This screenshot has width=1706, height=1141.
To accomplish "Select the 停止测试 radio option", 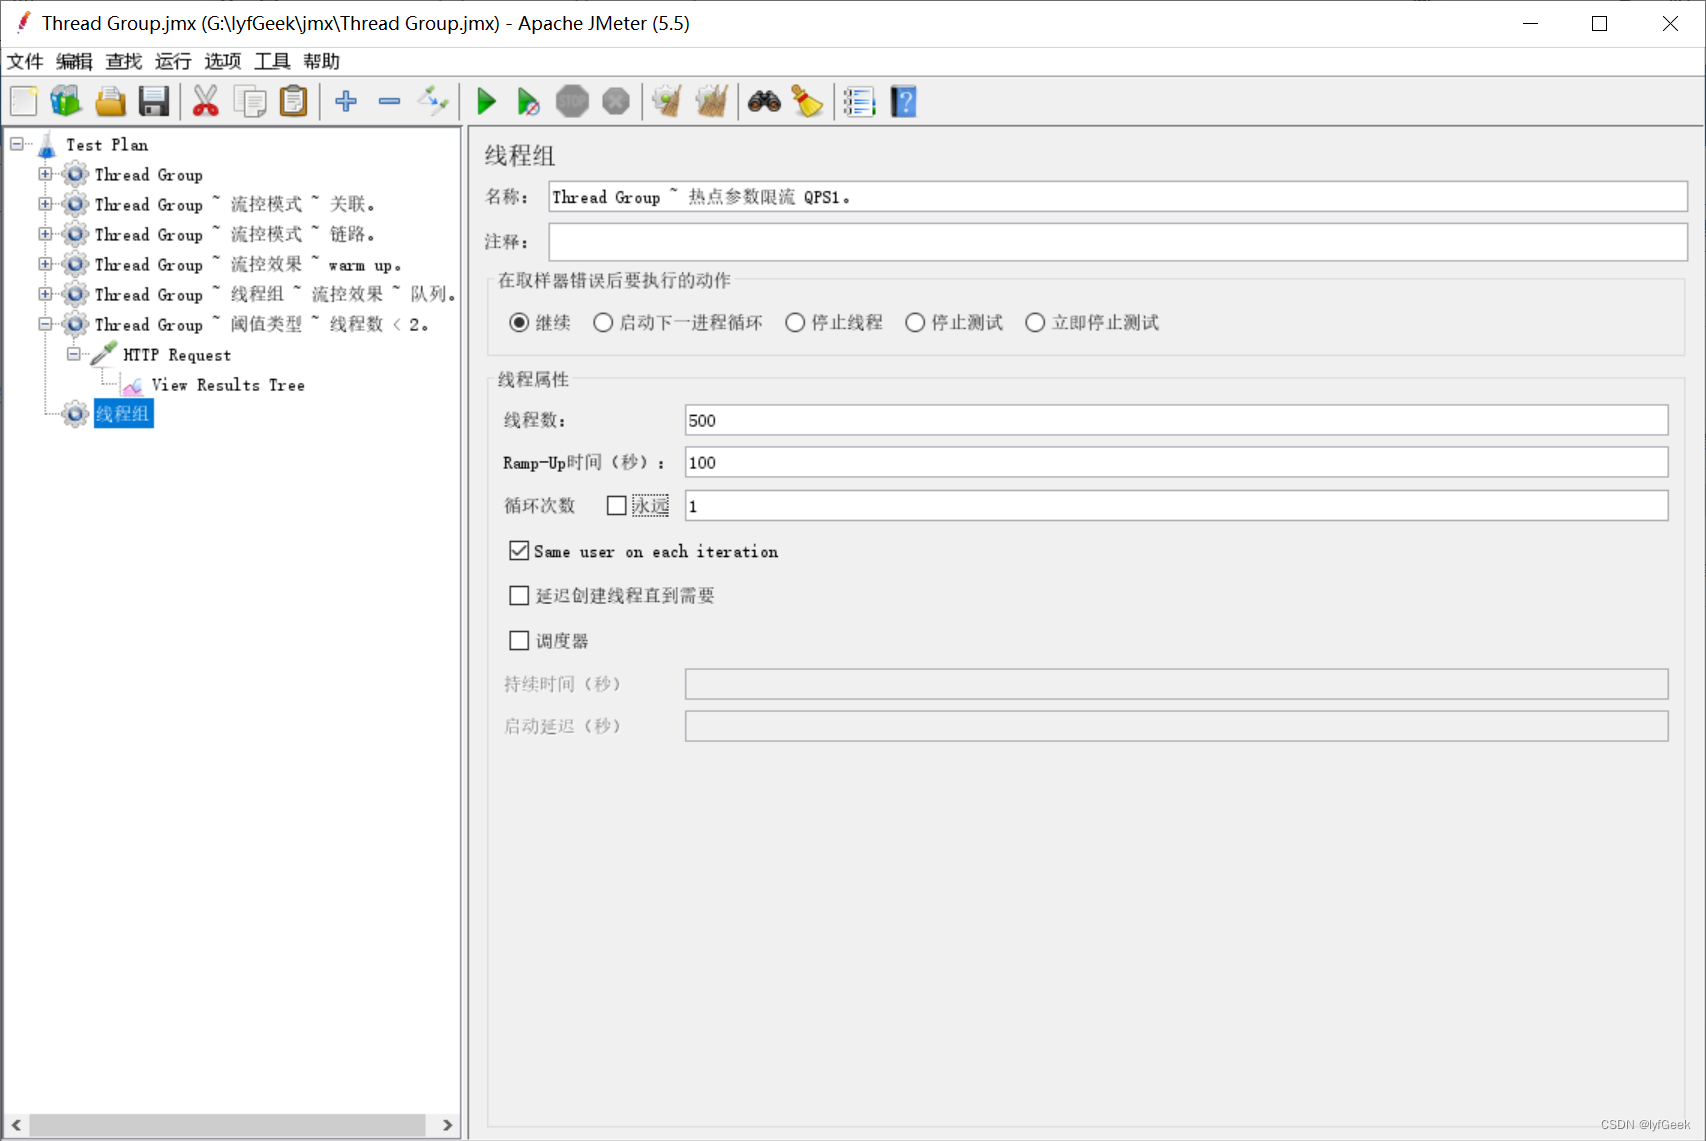I will click(915, 322).
